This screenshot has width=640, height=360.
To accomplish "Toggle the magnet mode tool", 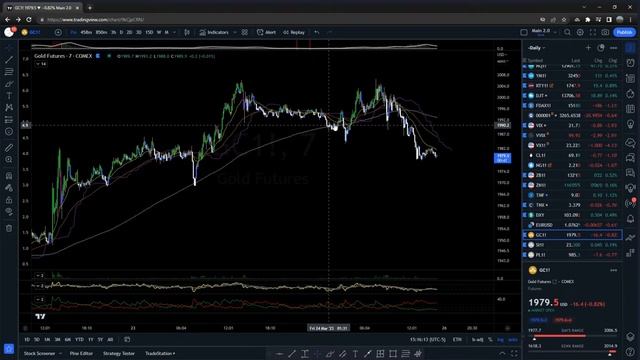I will click(9, 176).
